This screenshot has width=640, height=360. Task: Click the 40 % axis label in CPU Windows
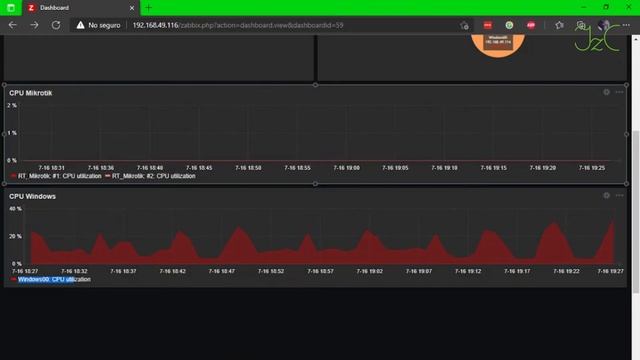pyautogui.click(x=16, y=209)
